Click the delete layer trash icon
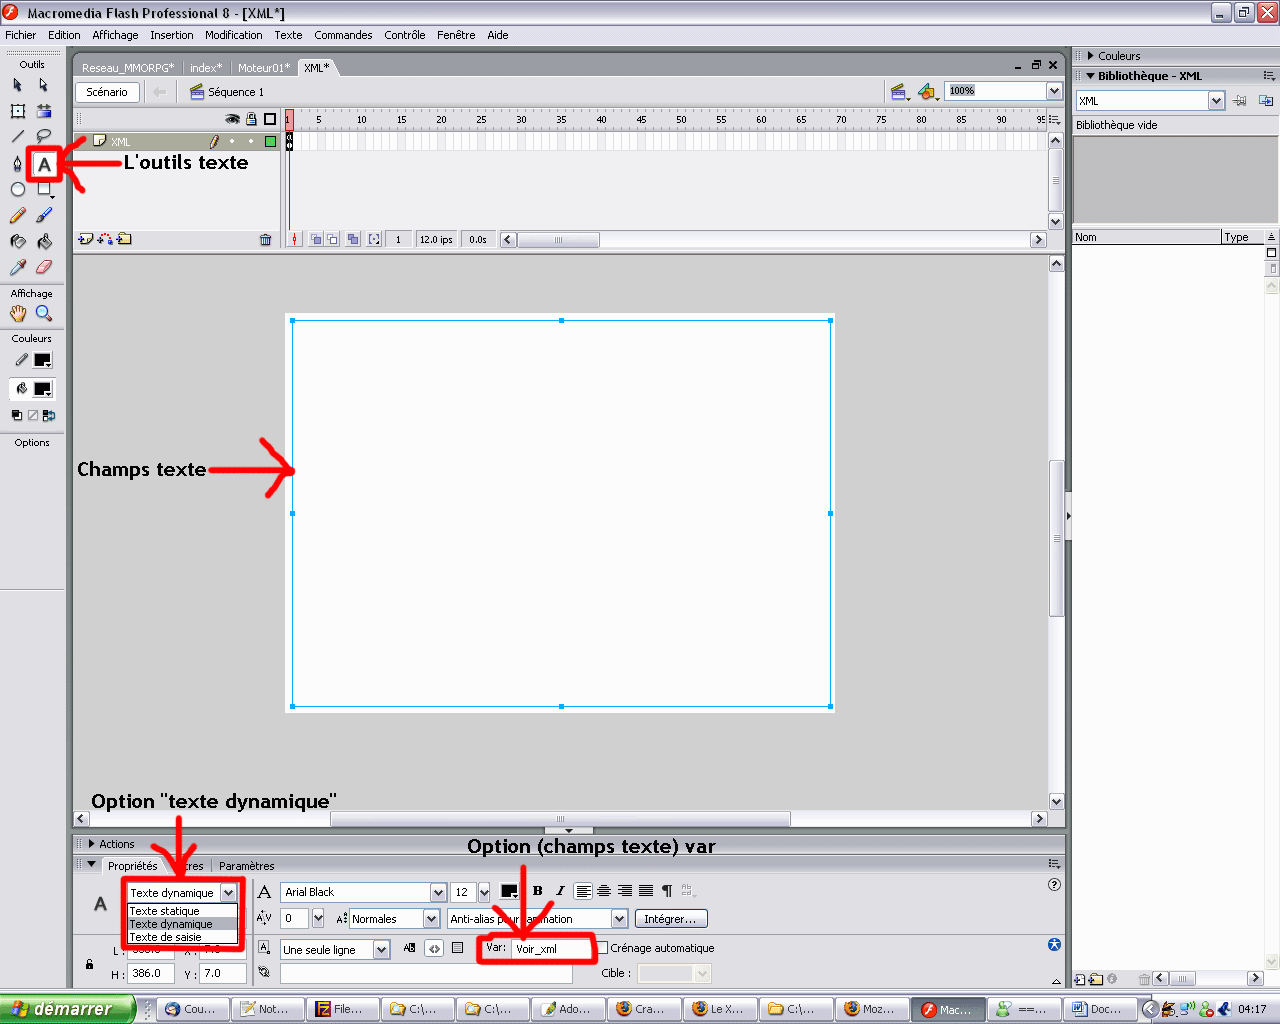This screenshot has width=1280, height=1024. pos(265,240)
